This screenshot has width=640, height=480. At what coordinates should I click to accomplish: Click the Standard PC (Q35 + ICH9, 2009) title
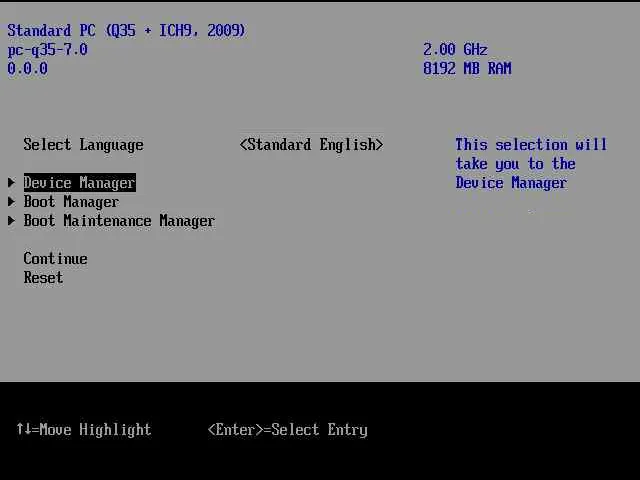tap(127, 31)
